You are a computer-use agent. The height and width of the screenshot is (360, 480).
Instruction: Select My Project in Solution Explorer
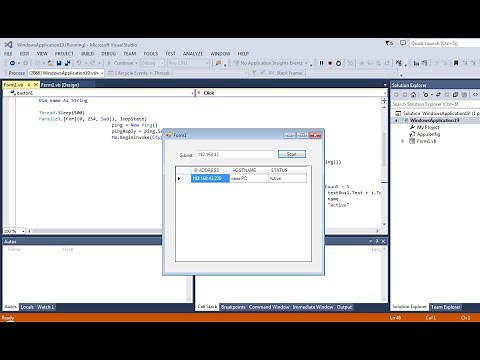click(x=428, y=127)
